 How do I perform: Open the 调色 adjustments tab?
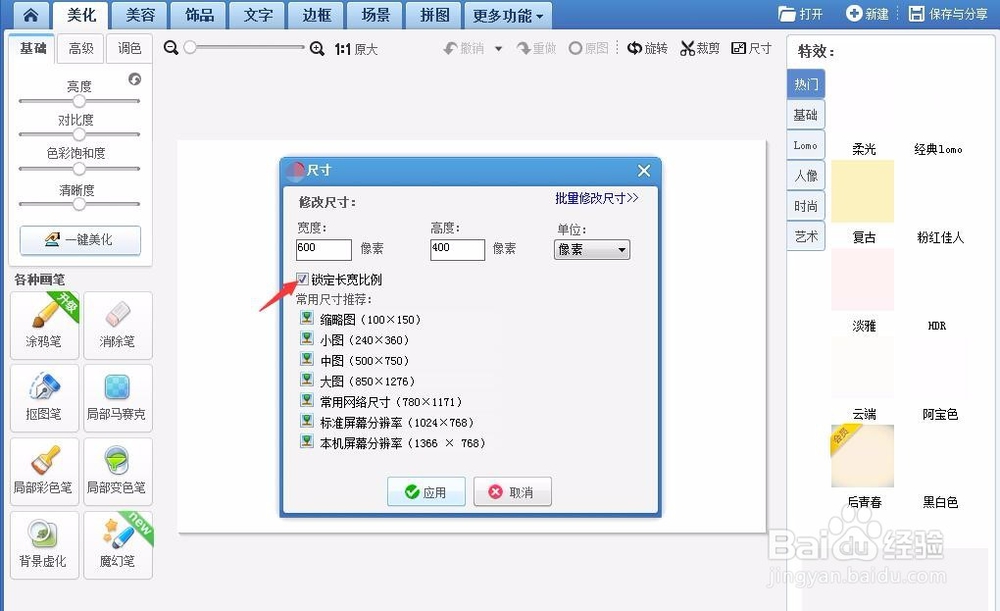[129, 48]
